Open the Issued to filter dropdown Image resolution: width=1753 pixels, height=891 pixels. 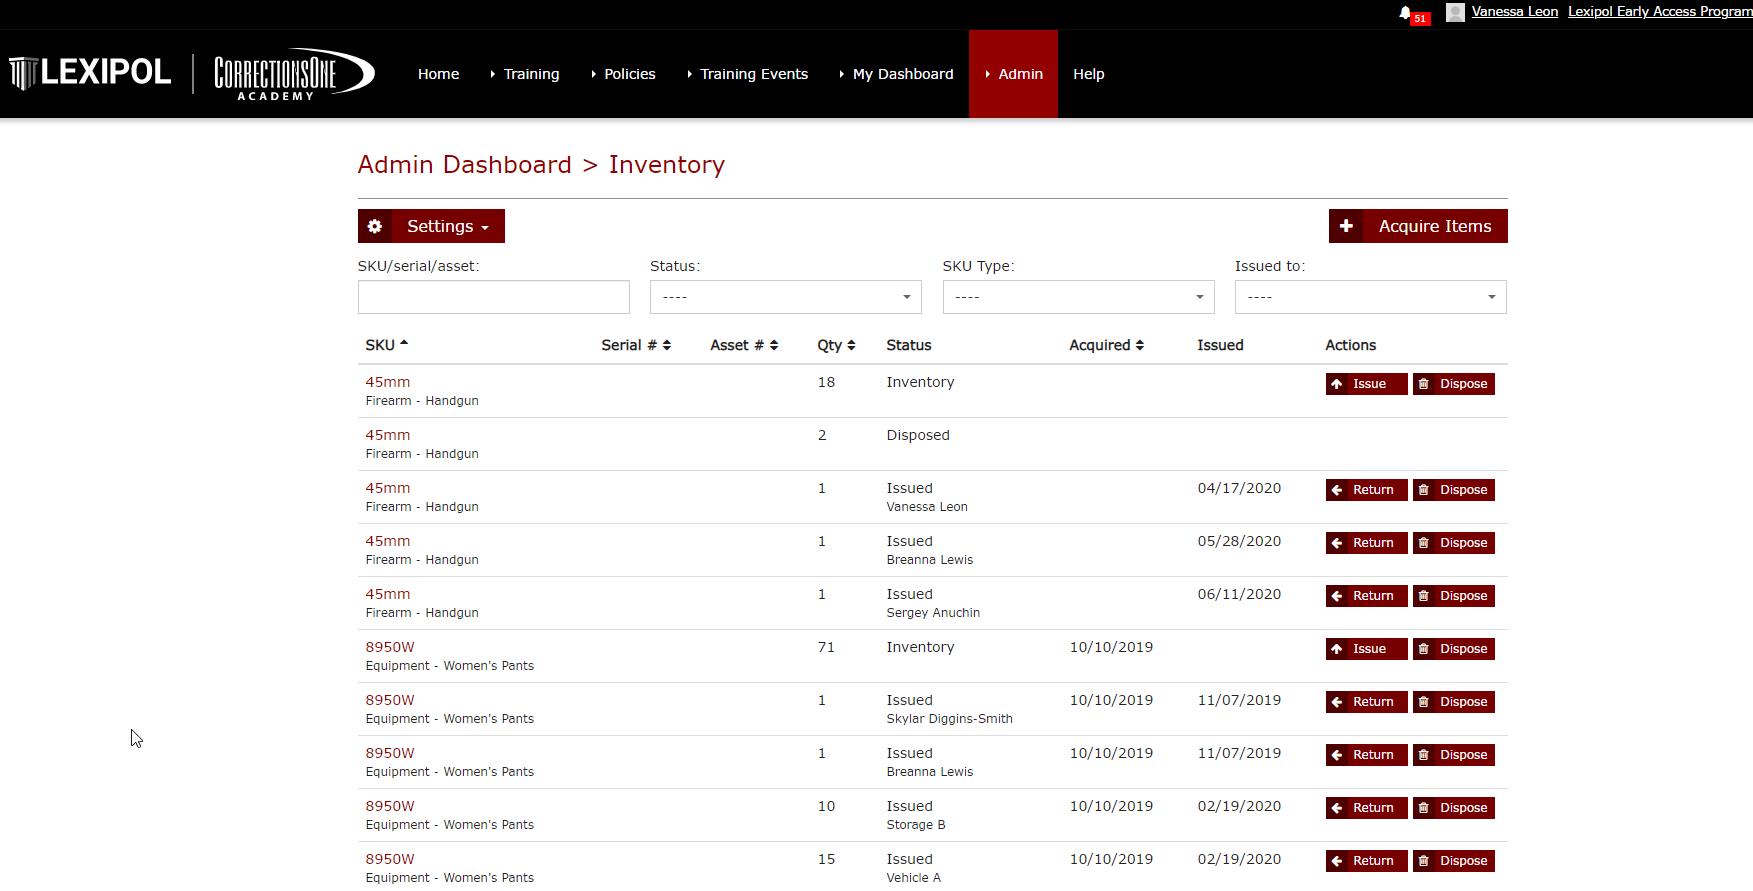(x=1370, y=297)
